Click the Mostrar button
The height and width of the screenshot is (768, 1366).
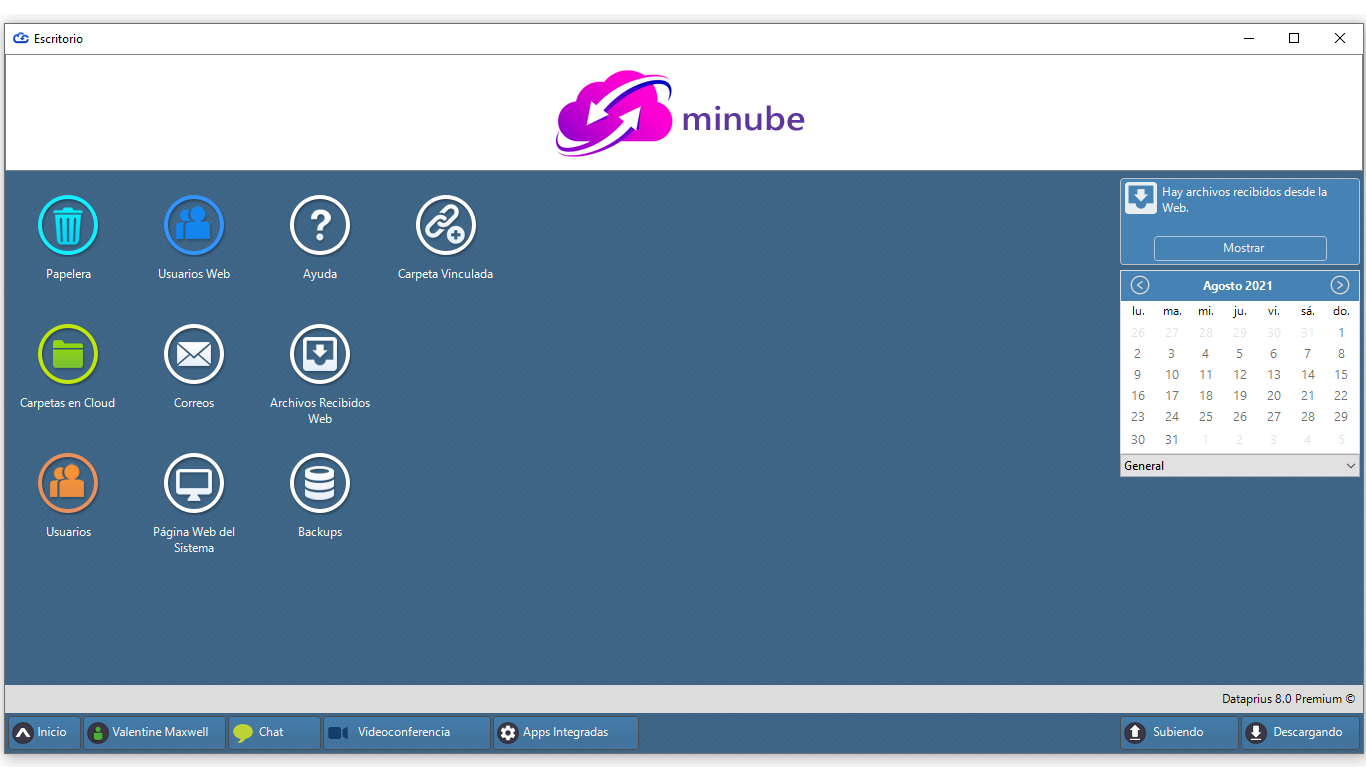tap(1240, 248)
